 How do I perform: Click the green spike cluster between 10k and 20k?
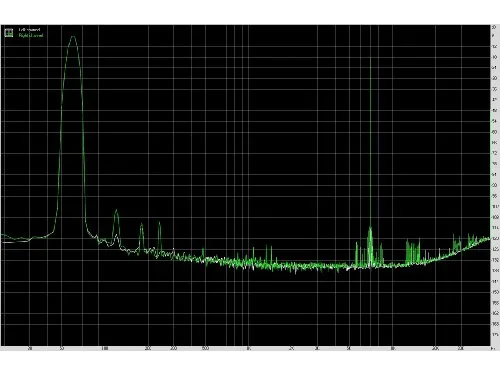[413, 252]
